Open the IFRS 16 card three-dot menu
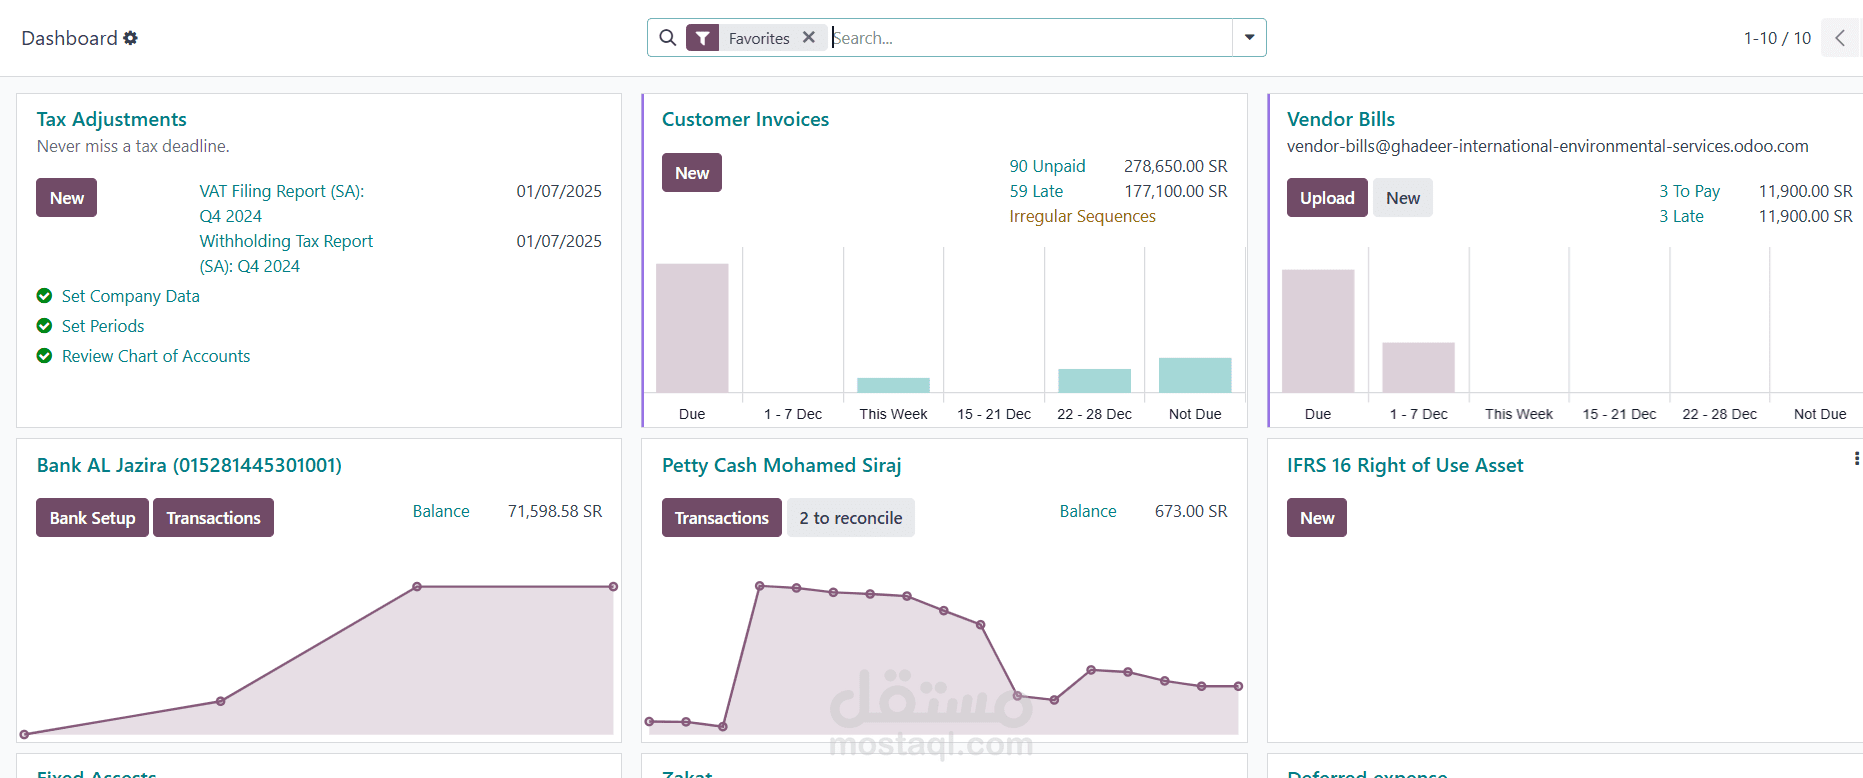1863x778 pixels. pyautogui.click(x=1856, y=458)
